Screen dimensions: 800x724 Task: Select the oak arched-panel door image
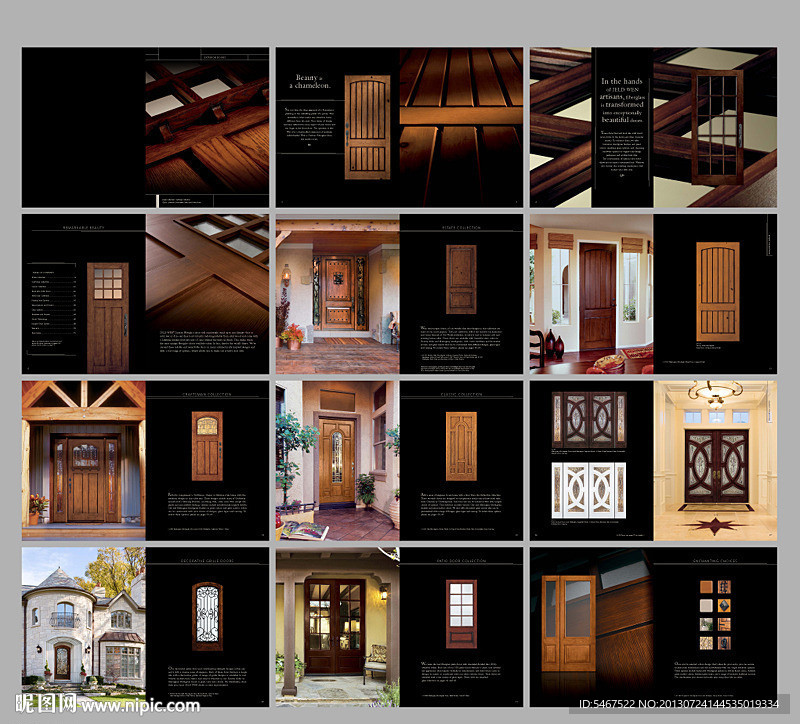pos(461,446)
